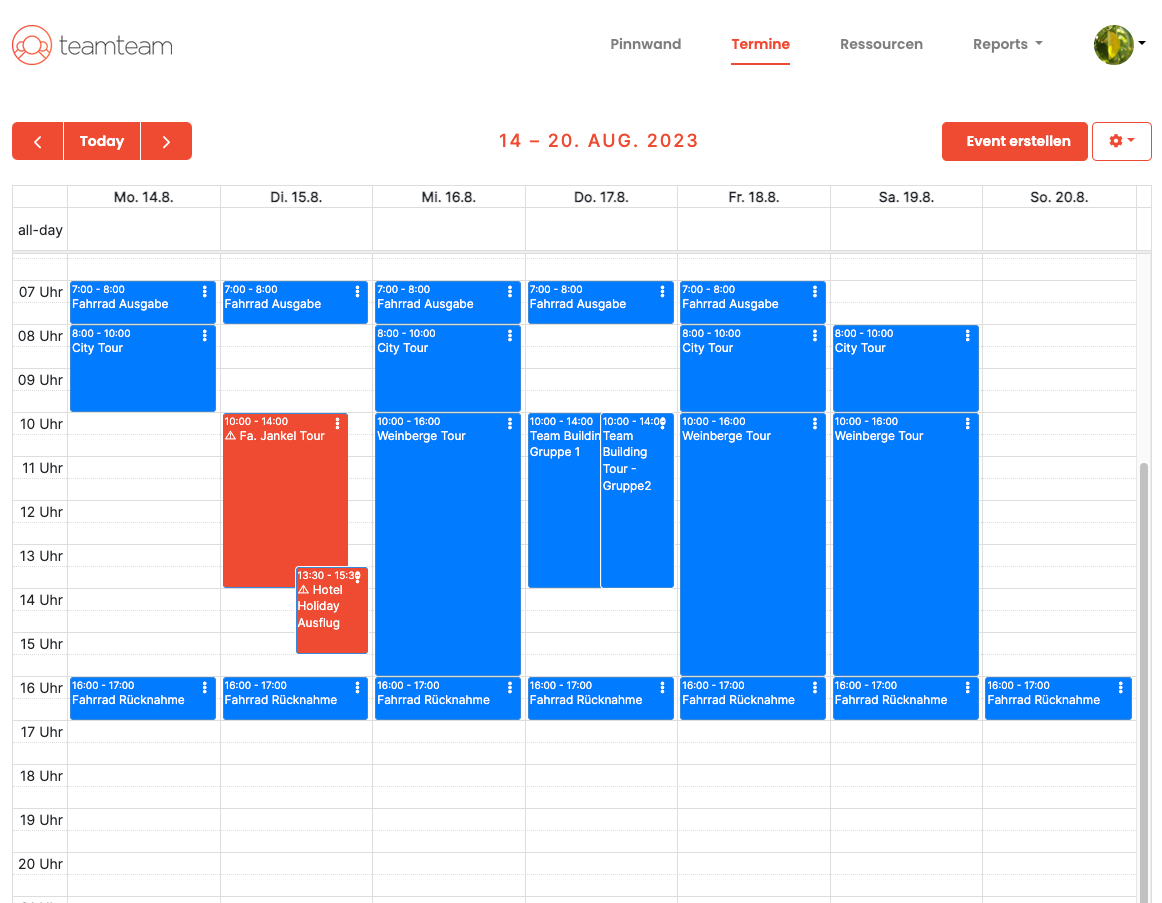The height and width of the screenshot is (903, 1162).
Task: Open options menu of Team Building Gruppe2
Action: [663, 424]
